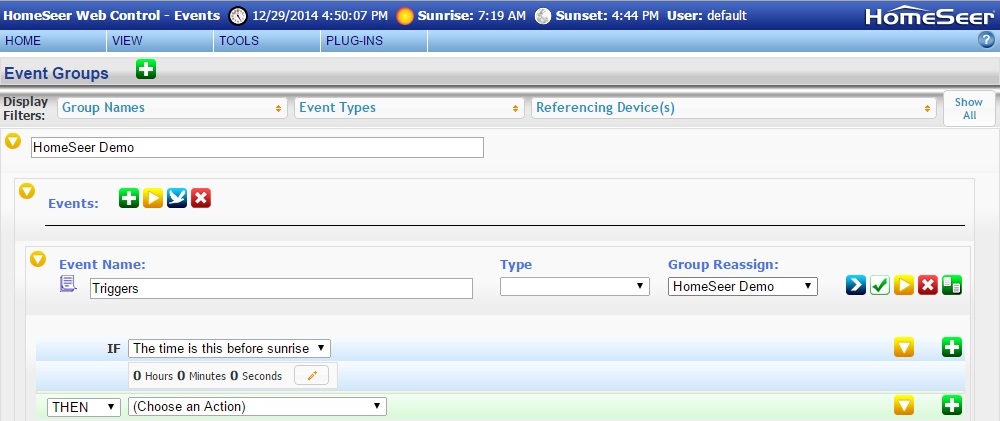Add a new event in Events row
The image size is (1000, 421).
point(129,198)
